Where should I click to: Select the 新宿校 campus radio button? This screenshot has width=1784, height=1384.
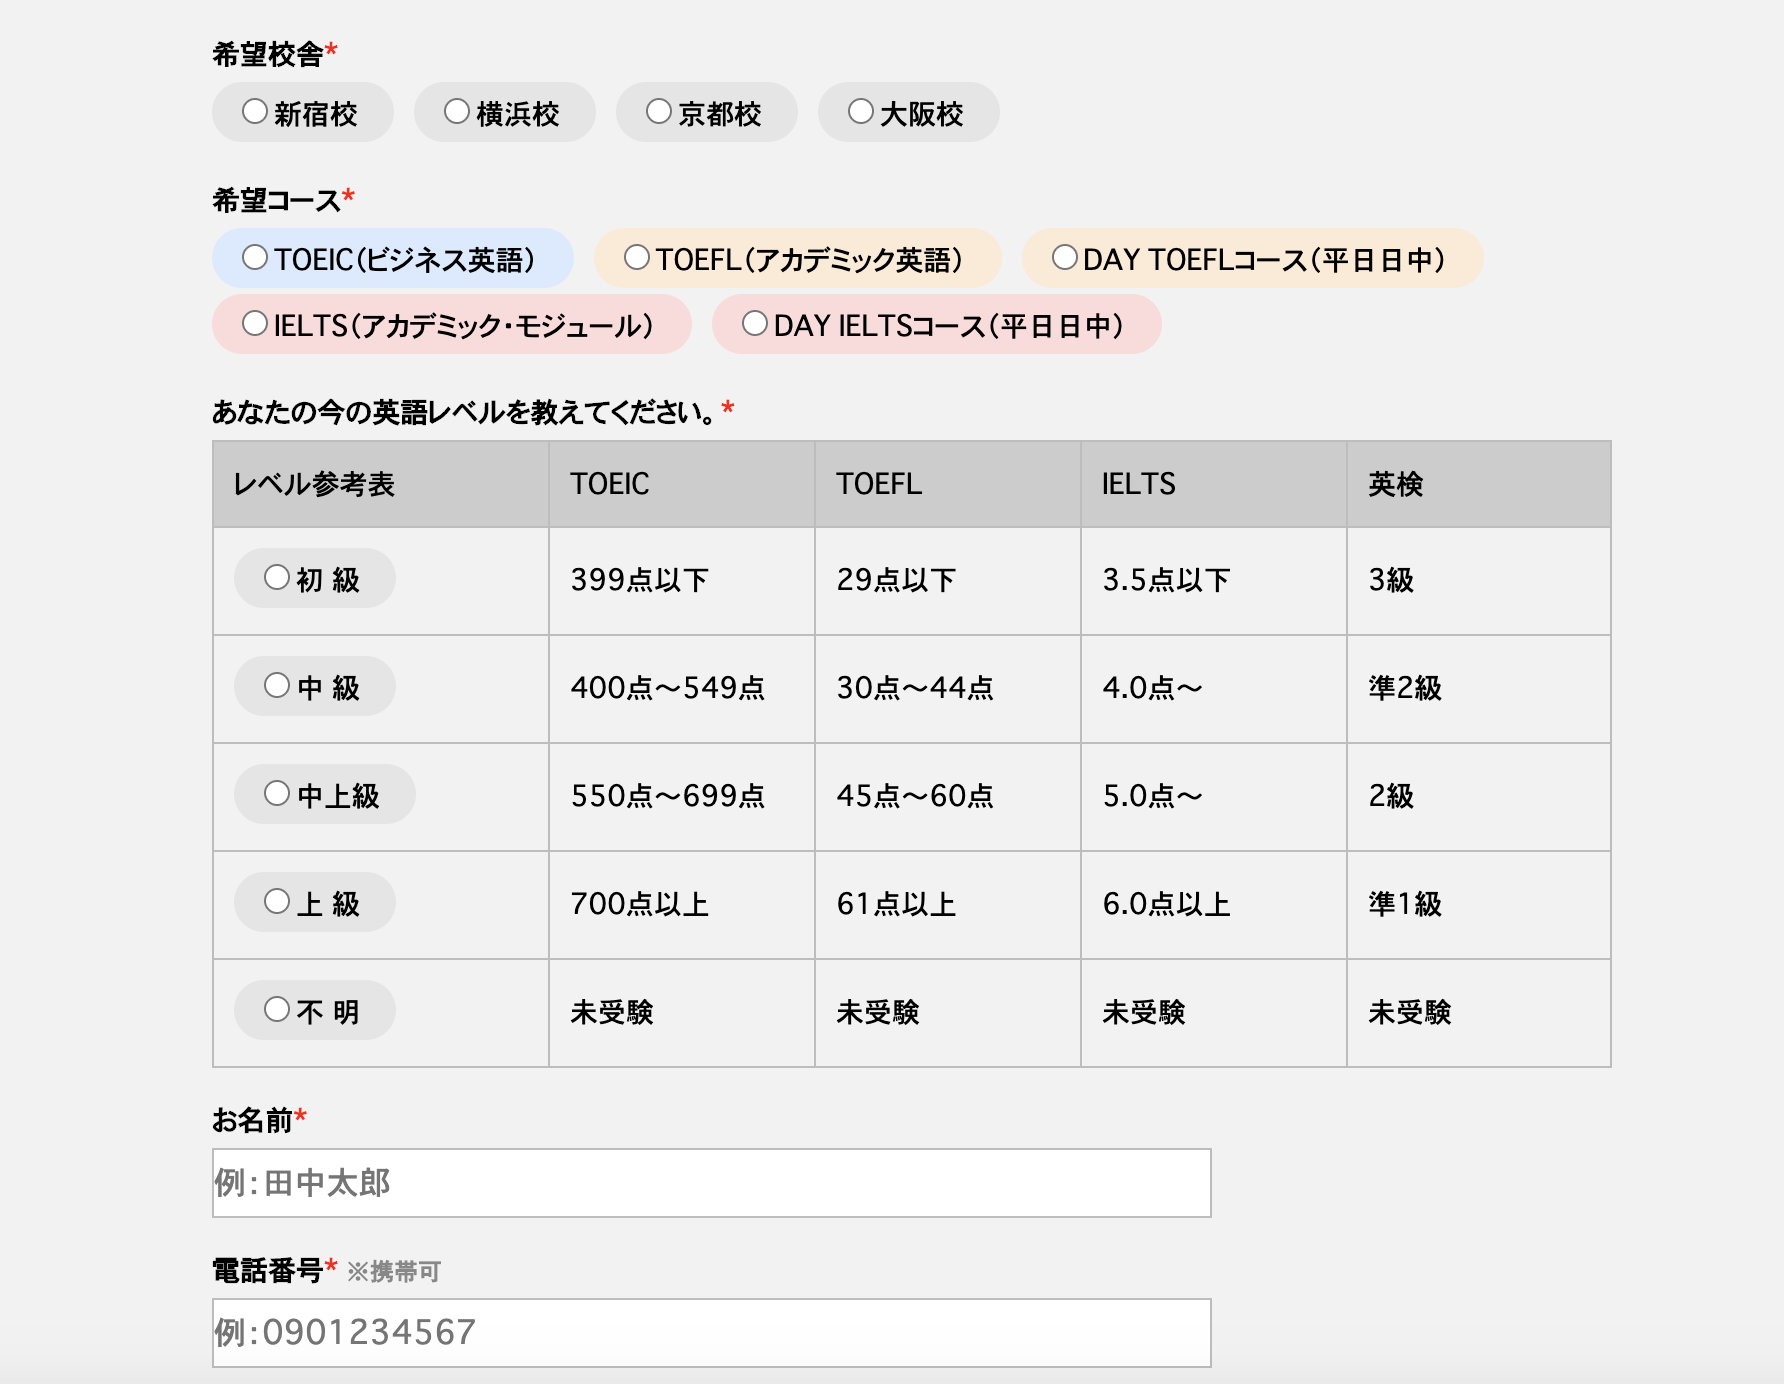[255, 112]
